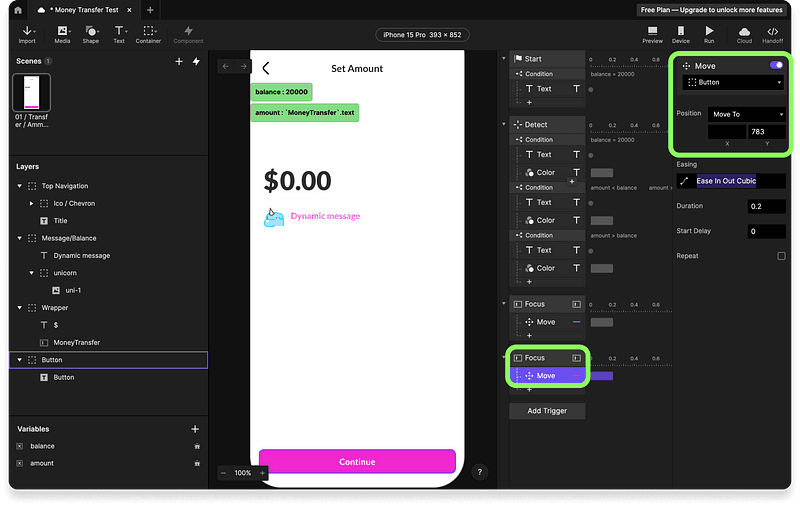This screenshot has width=800, height=507.
Task: Select Ease In Out Cubic easing
Action: tap(726, 181)
